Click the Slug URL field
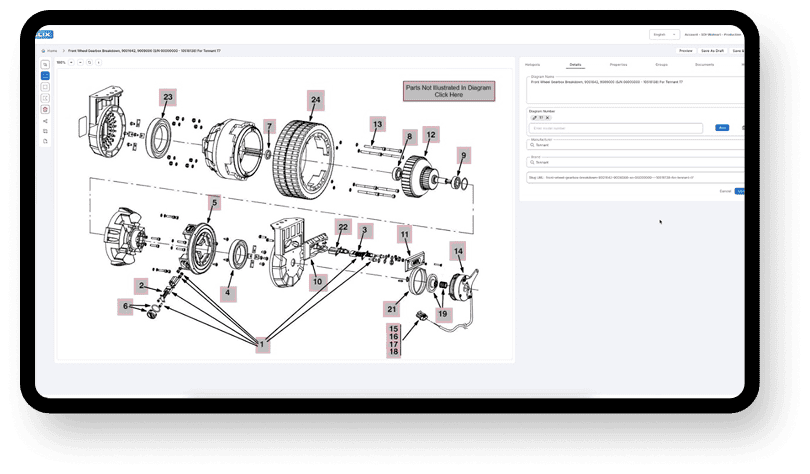 pos(635,178)
